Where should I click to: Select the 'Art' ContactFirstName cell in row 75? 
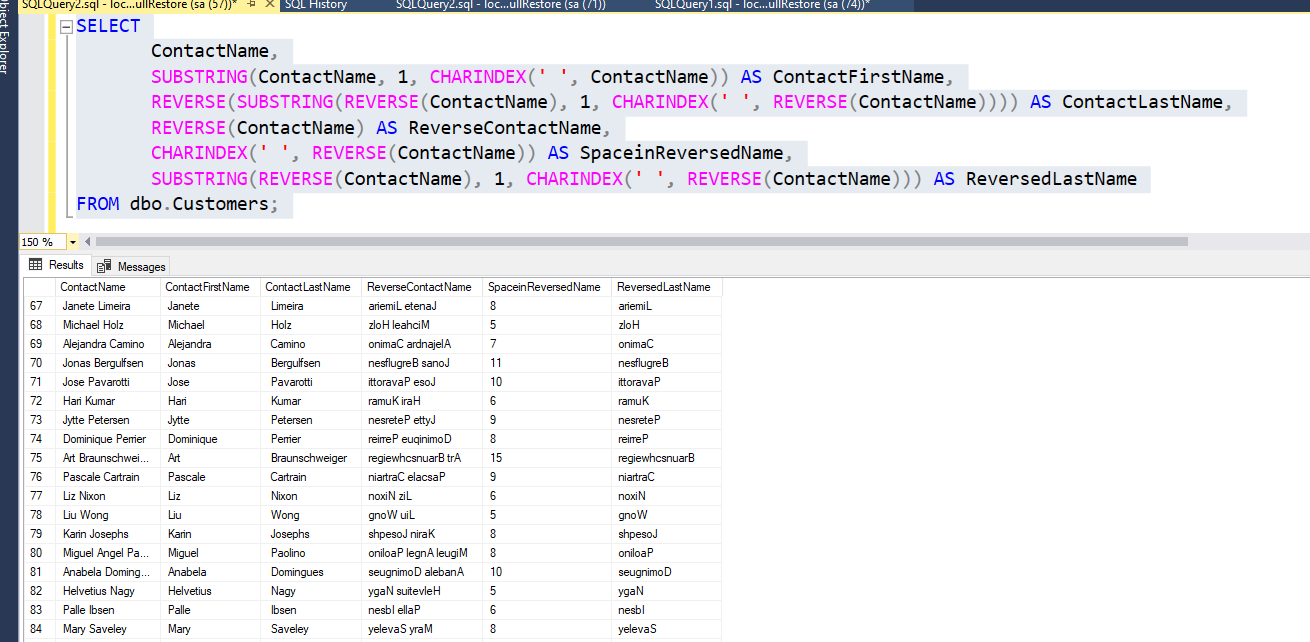click(x=210, y=458)
